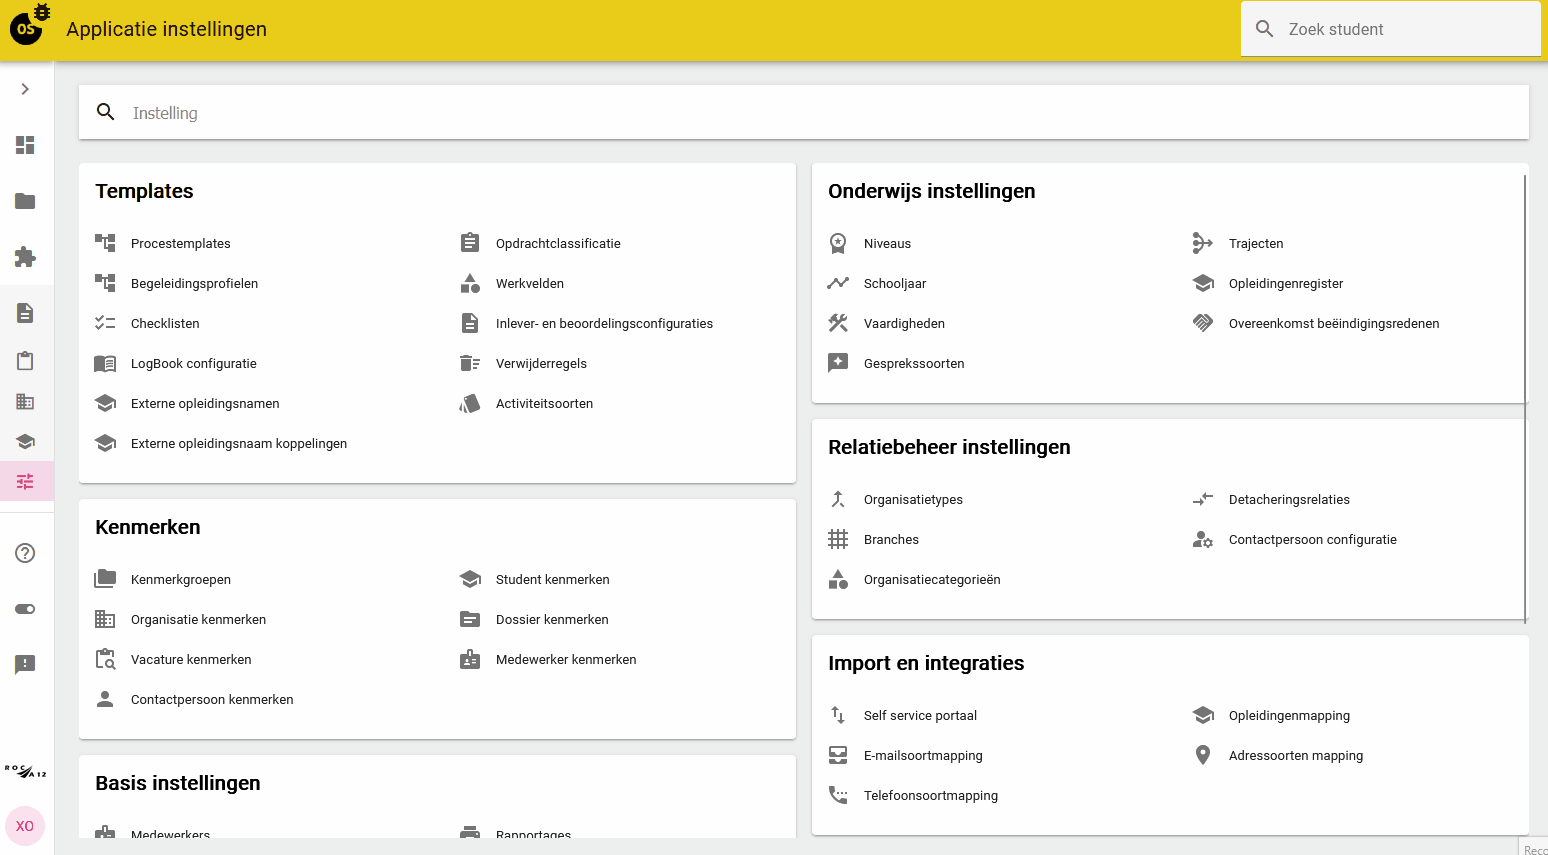Open Contactpersoon kenmerken
Viewport: 1548px width, 855px height.
click(212, 699)
